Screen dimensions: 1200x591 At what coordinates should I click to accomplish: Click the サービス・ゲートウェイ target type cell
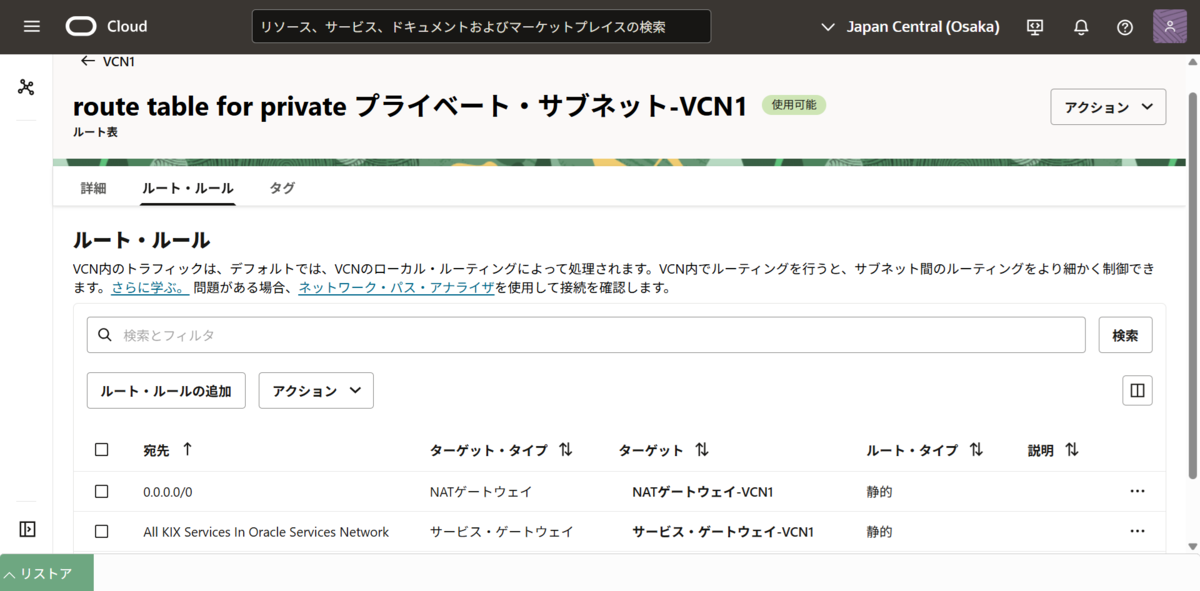502,532
